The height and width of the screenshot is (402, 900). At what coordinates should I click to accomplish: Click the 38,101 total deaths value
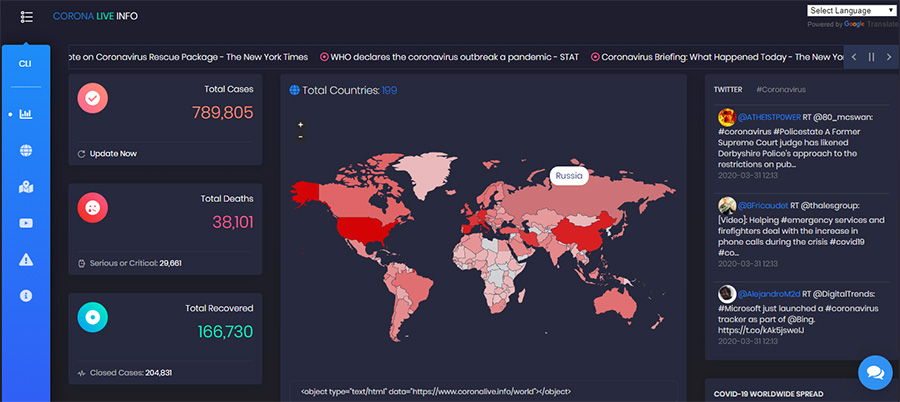point(233,222)
